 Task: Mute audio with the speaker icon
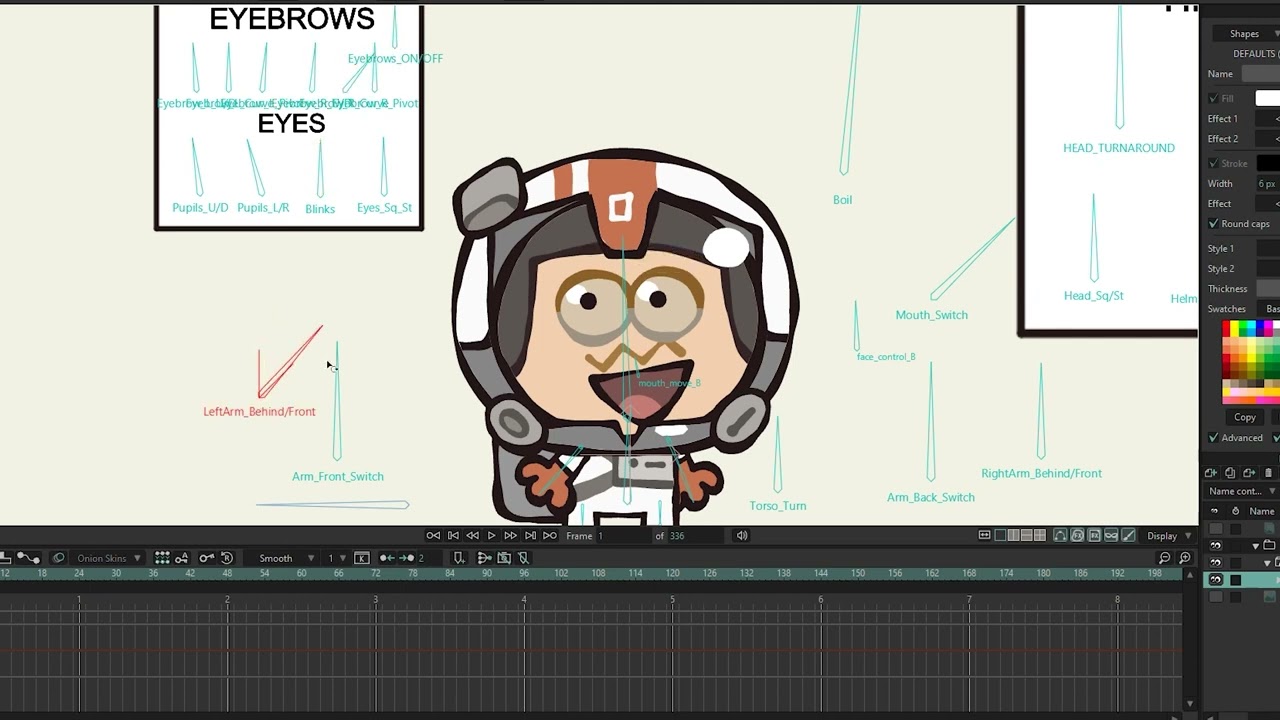point(742,536)
